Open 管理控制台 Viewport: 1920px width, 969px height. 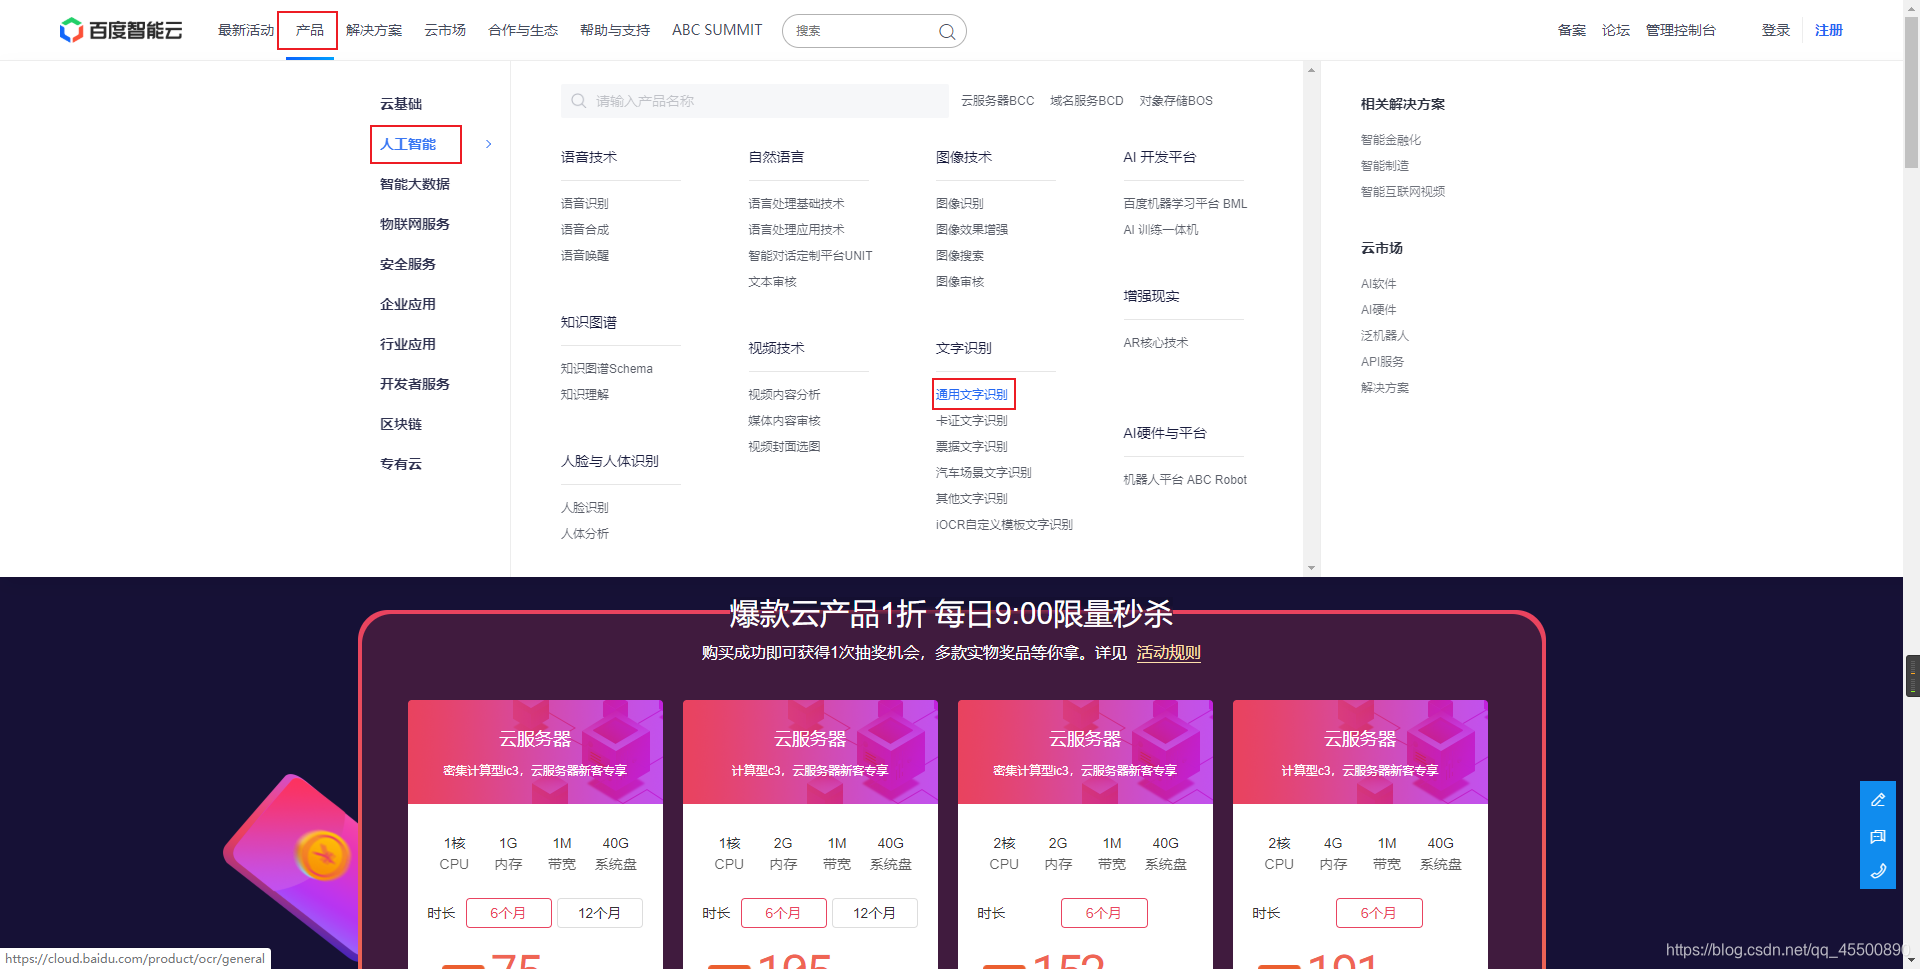click(1681, 30)
